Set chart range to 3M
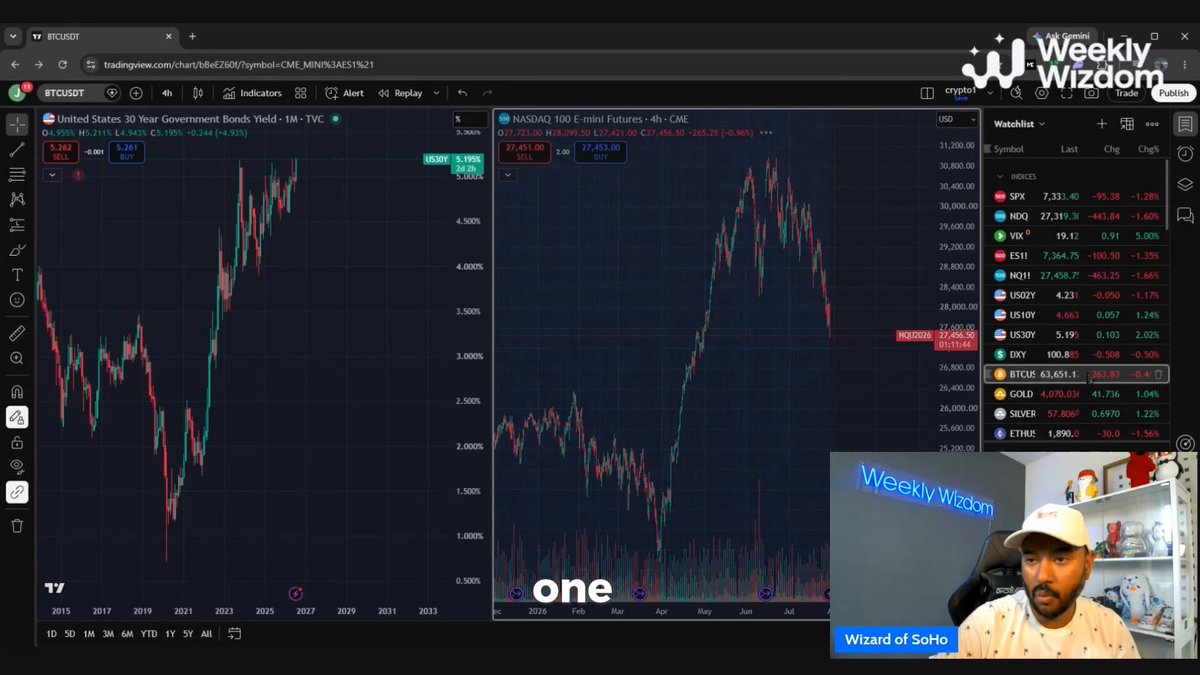This screenshot has width=1200, height=675. point(108,634)
